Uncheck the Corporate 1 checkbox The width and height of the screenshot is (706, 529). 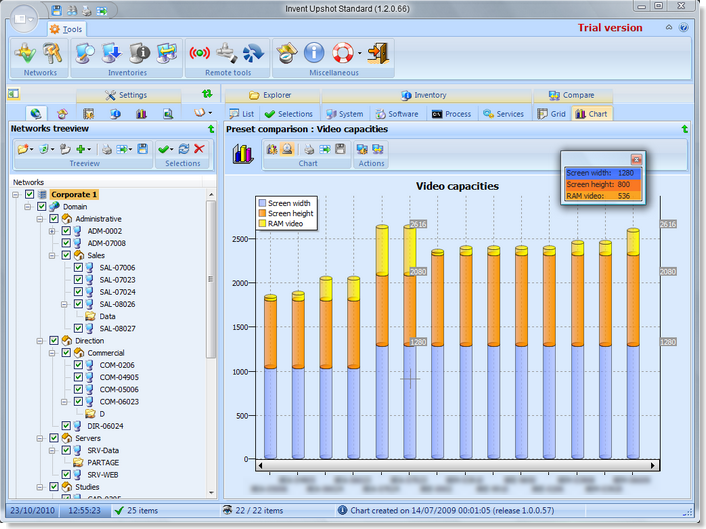30,194
